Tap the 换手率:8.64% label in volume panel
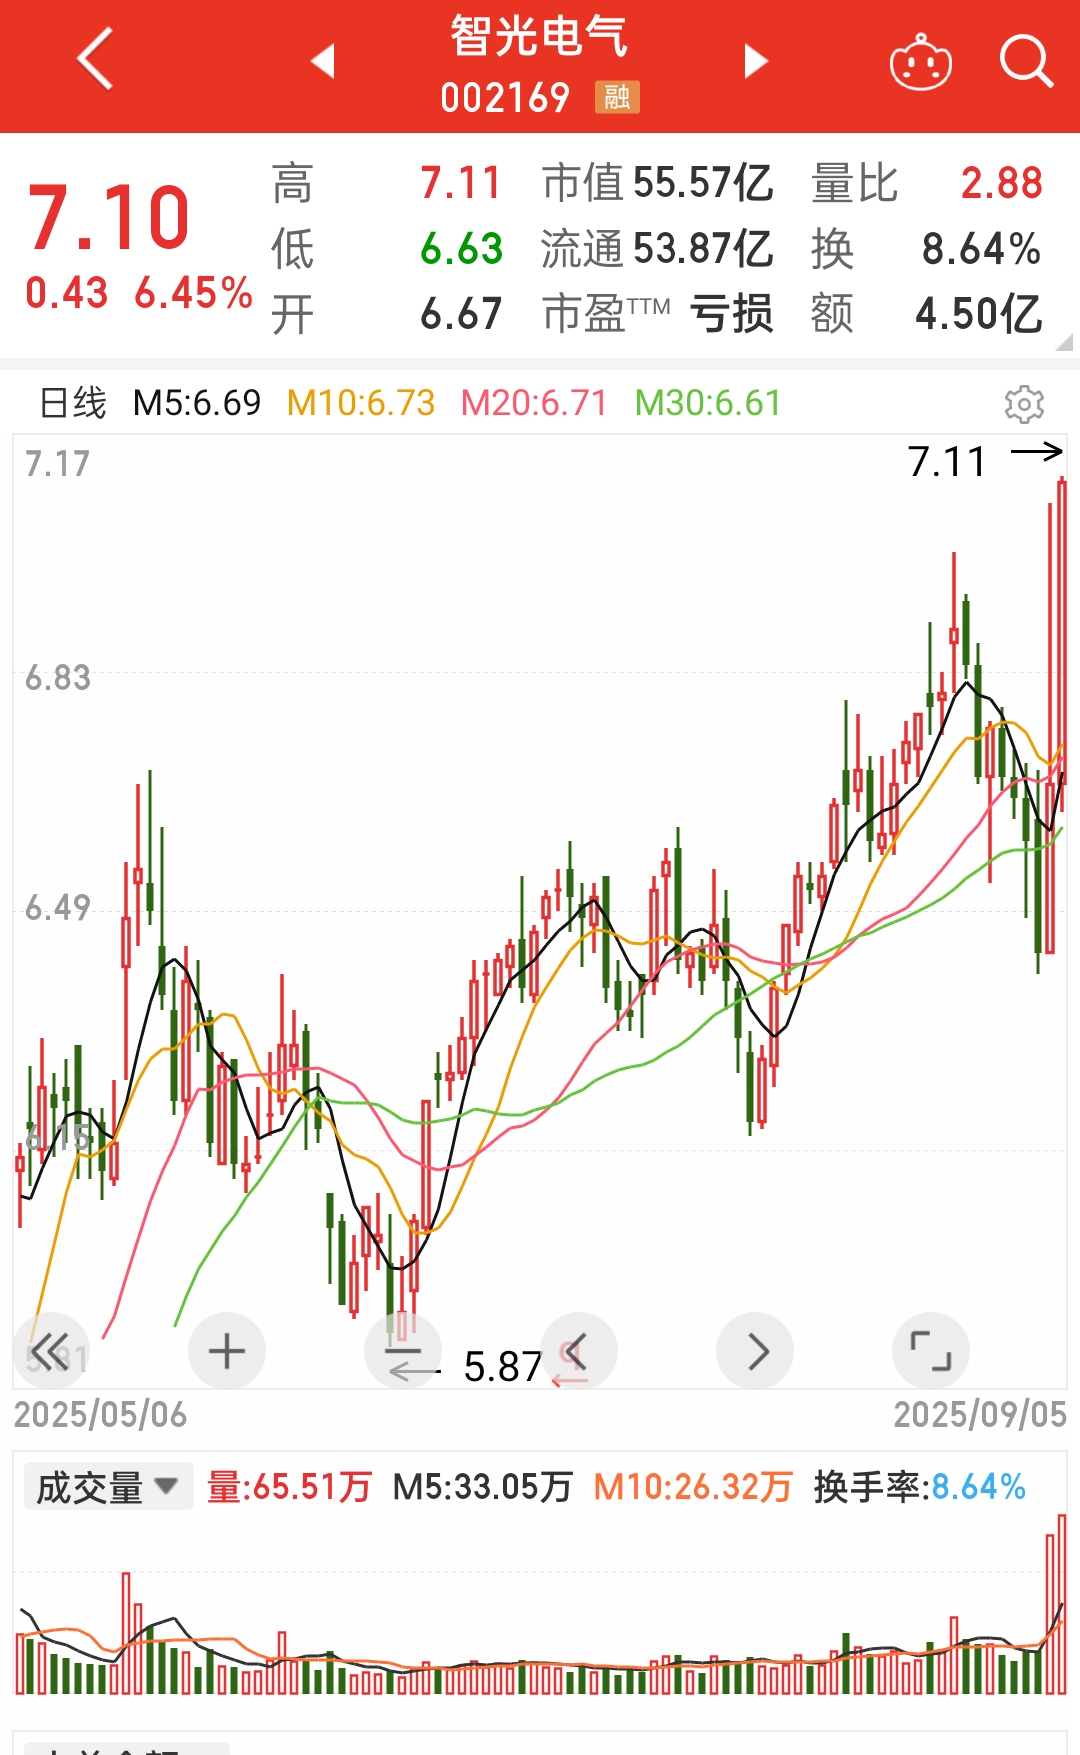1080x1755 pixels. tap(920, 1487)
